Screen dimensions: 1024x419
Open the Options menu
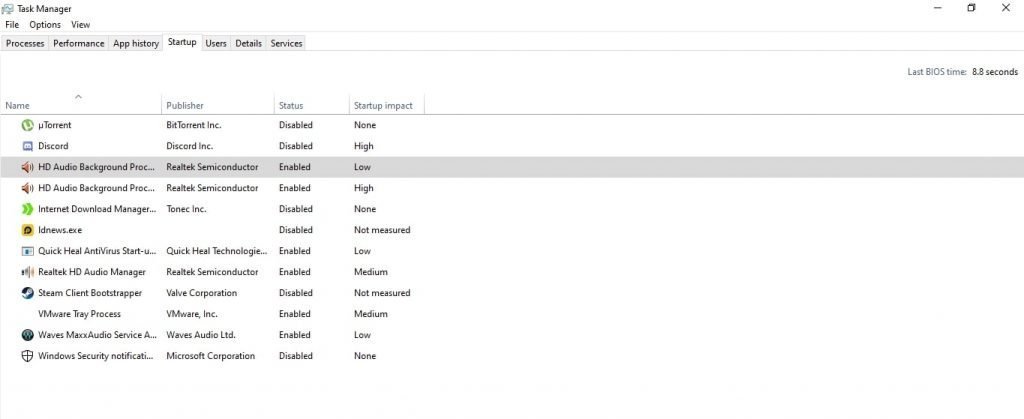[x=44, y=24]
